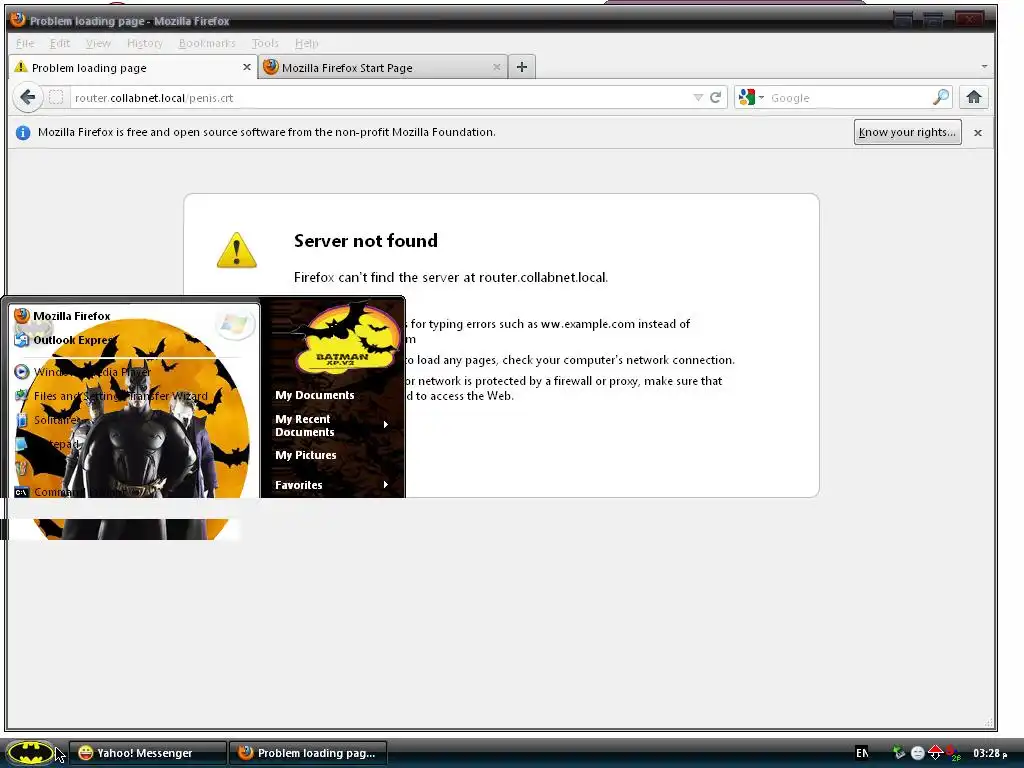Click the search magnifier icon

pyautogui.click(x=941, y=98)
